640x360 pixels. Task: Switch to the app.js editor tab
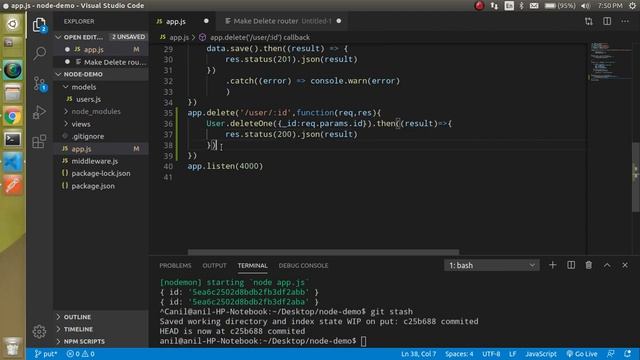coord(182,21)
